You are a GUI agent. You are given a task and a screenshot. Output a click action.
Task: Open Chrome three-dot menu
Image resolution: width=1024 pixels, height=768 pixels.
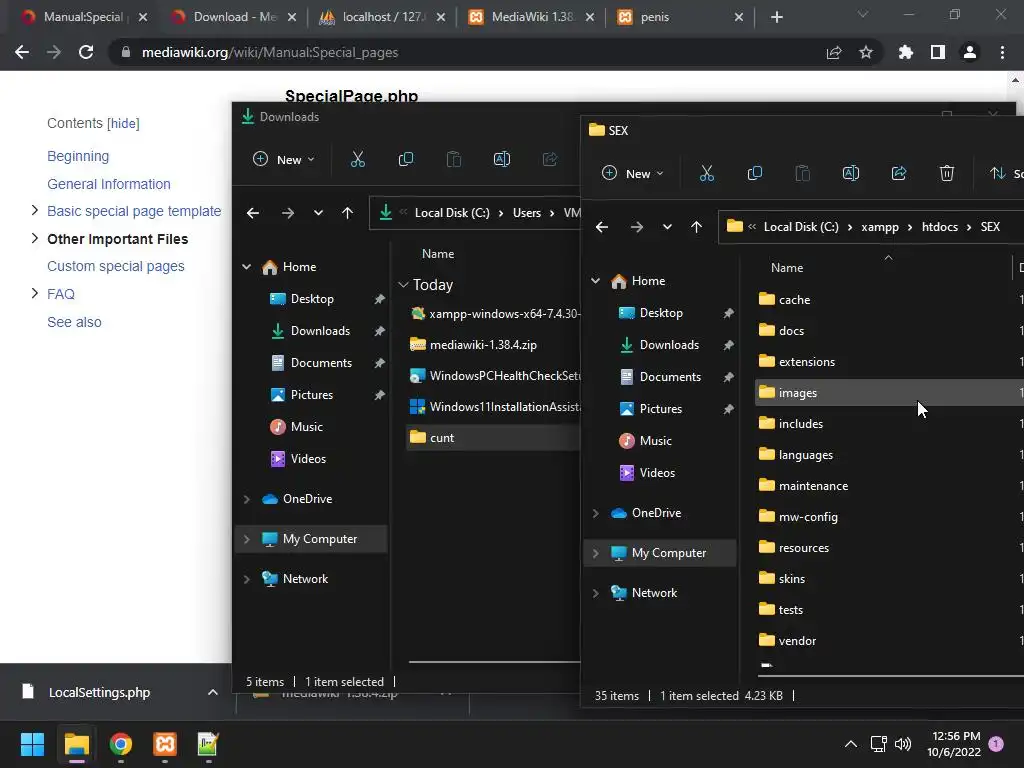[x=1002, y=52]
